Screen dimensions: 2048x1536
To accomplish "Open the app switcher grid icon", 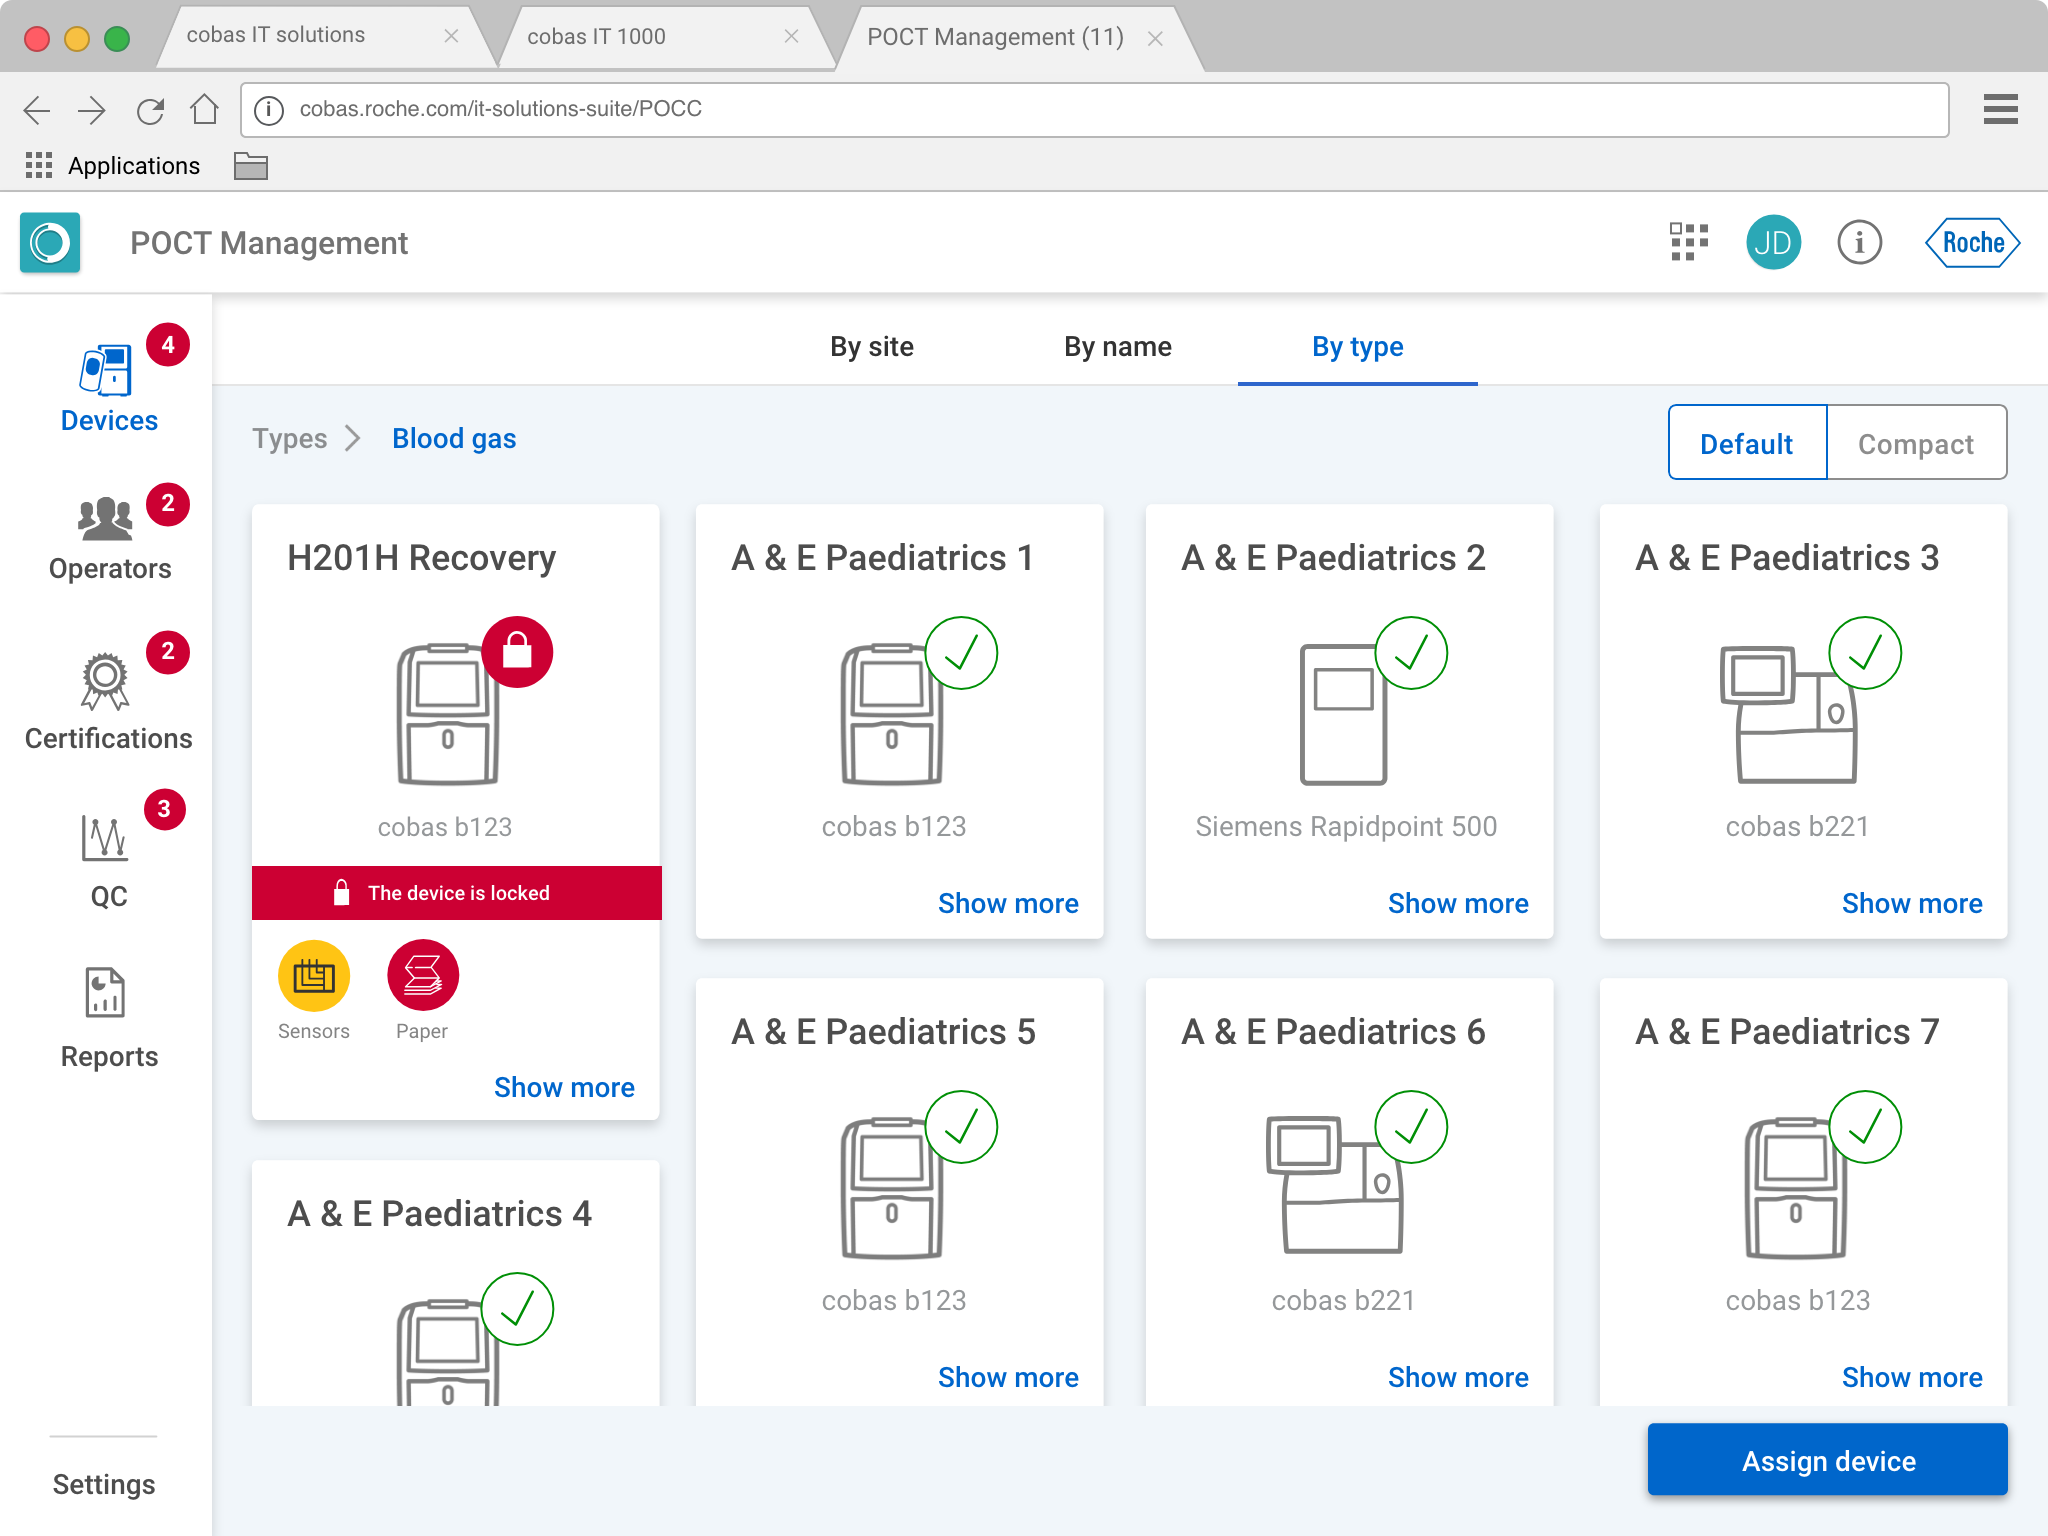I will (x=1688, y=242).
